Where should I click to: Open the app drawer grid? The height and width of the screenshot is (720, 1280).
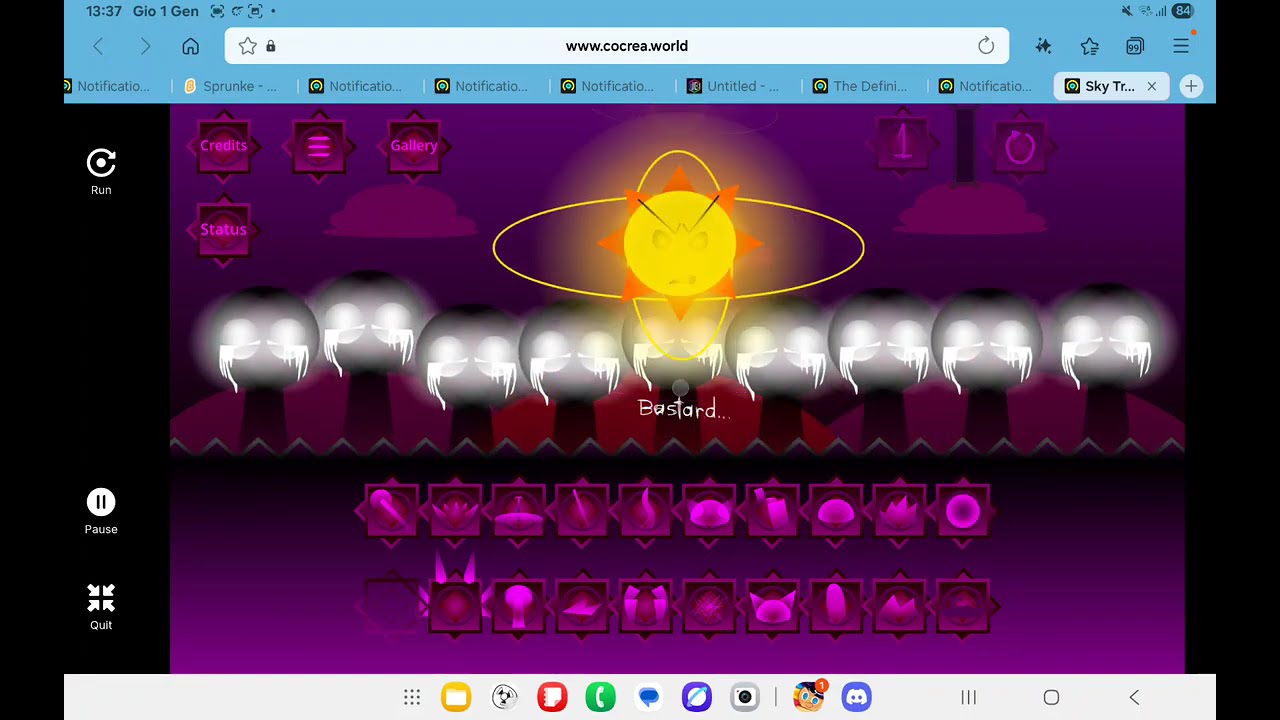412,697
